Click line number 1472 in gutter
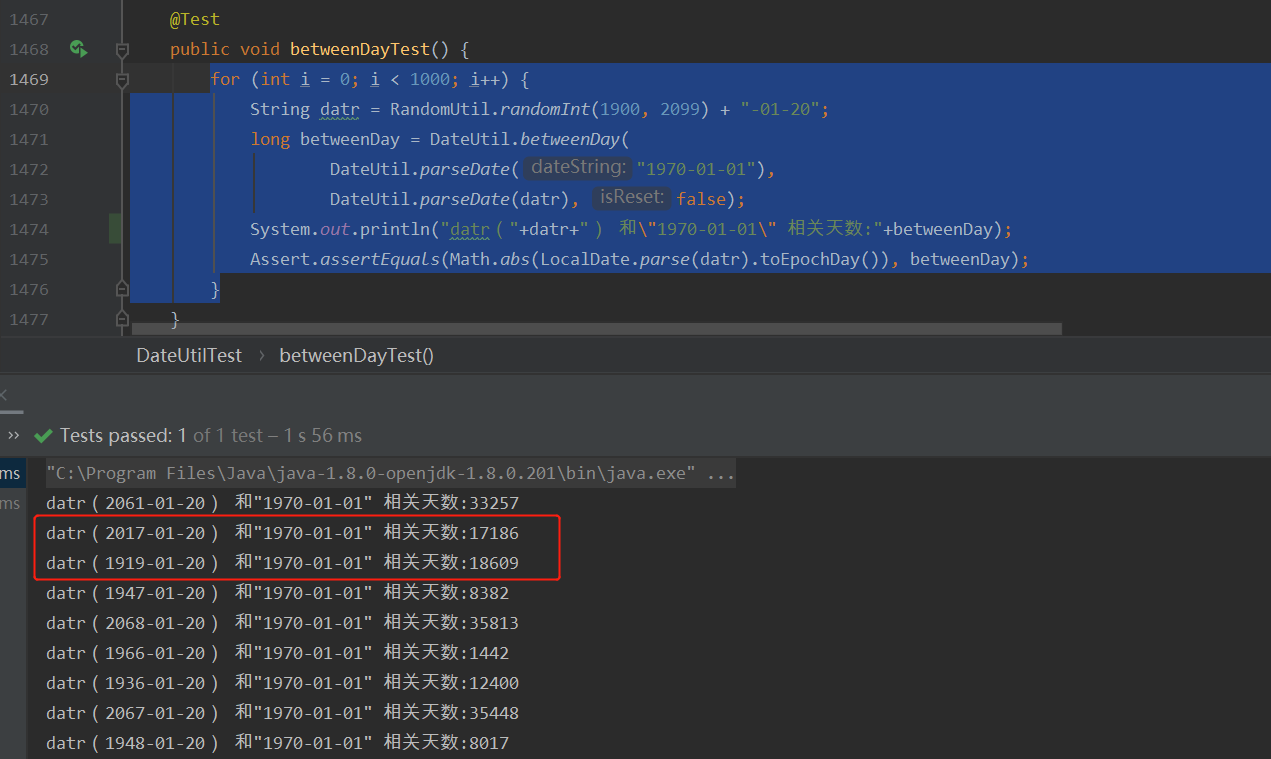 pos(29,169)
